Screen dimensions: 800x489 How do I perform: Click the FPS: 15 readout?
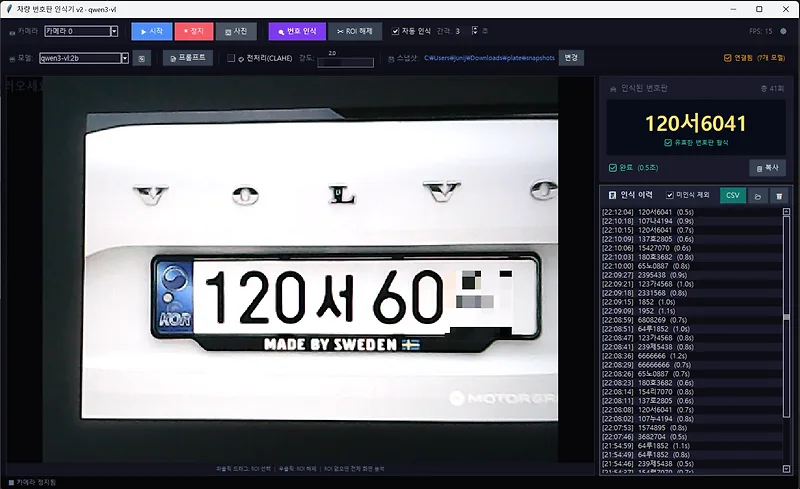click(x=761, y=31)
